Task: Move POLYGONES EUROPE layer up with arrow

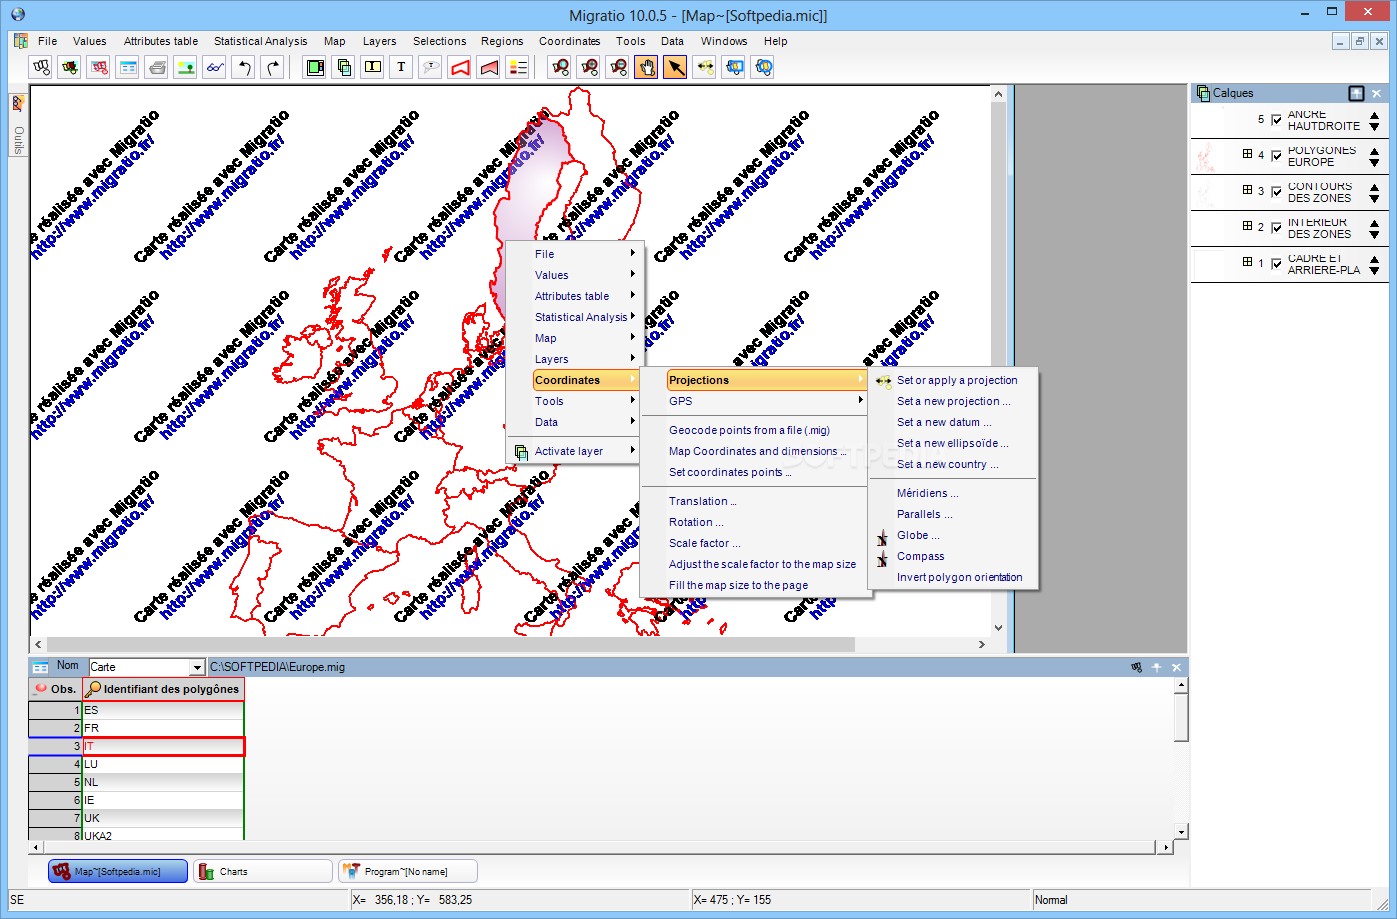Action: click(1374, 150)
